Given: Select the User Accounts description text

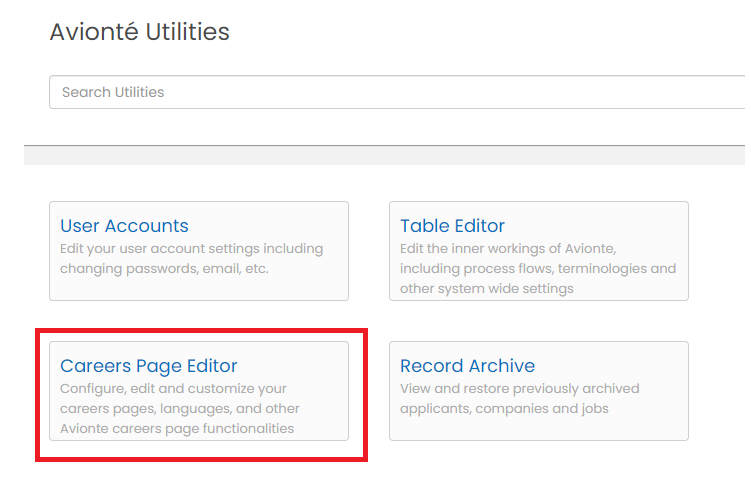Looking at the screenshot, I should tap(192, 259).
